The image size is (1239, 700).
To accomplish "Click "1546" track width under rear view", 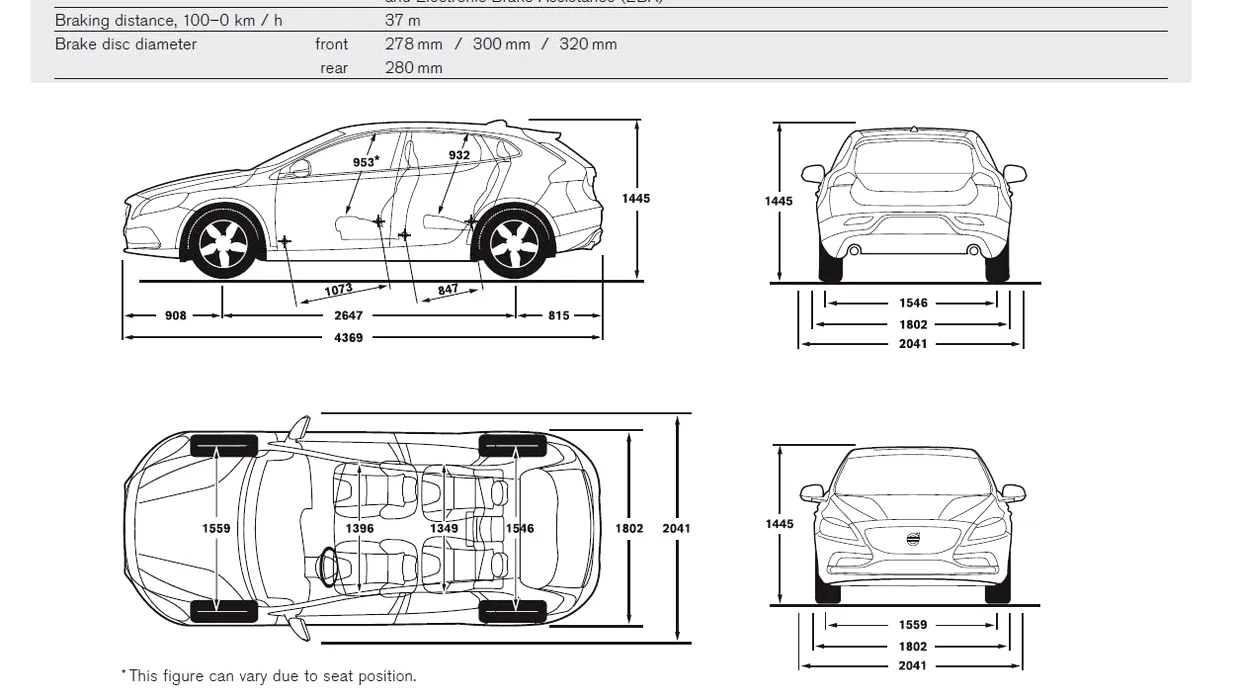I will [913, 303].
